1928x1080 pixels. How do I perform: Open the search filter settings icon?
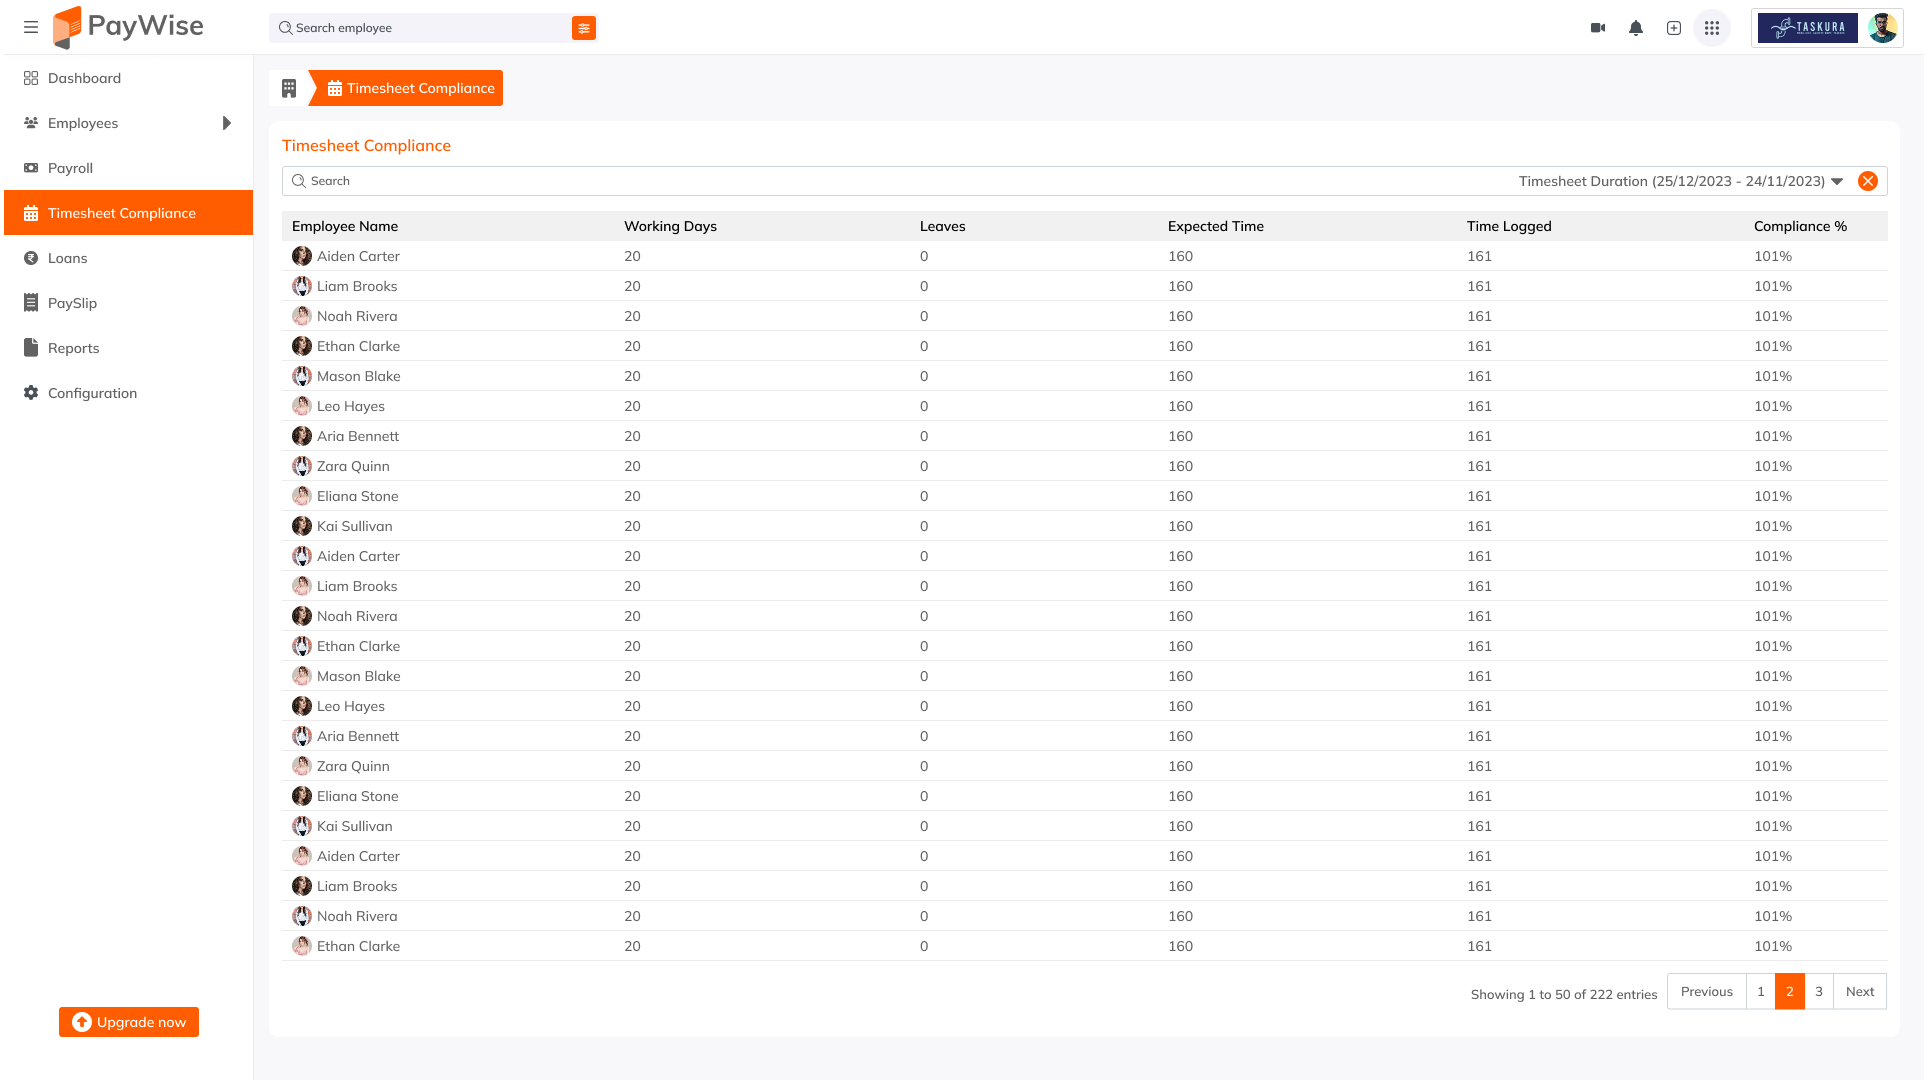[584, 28]
